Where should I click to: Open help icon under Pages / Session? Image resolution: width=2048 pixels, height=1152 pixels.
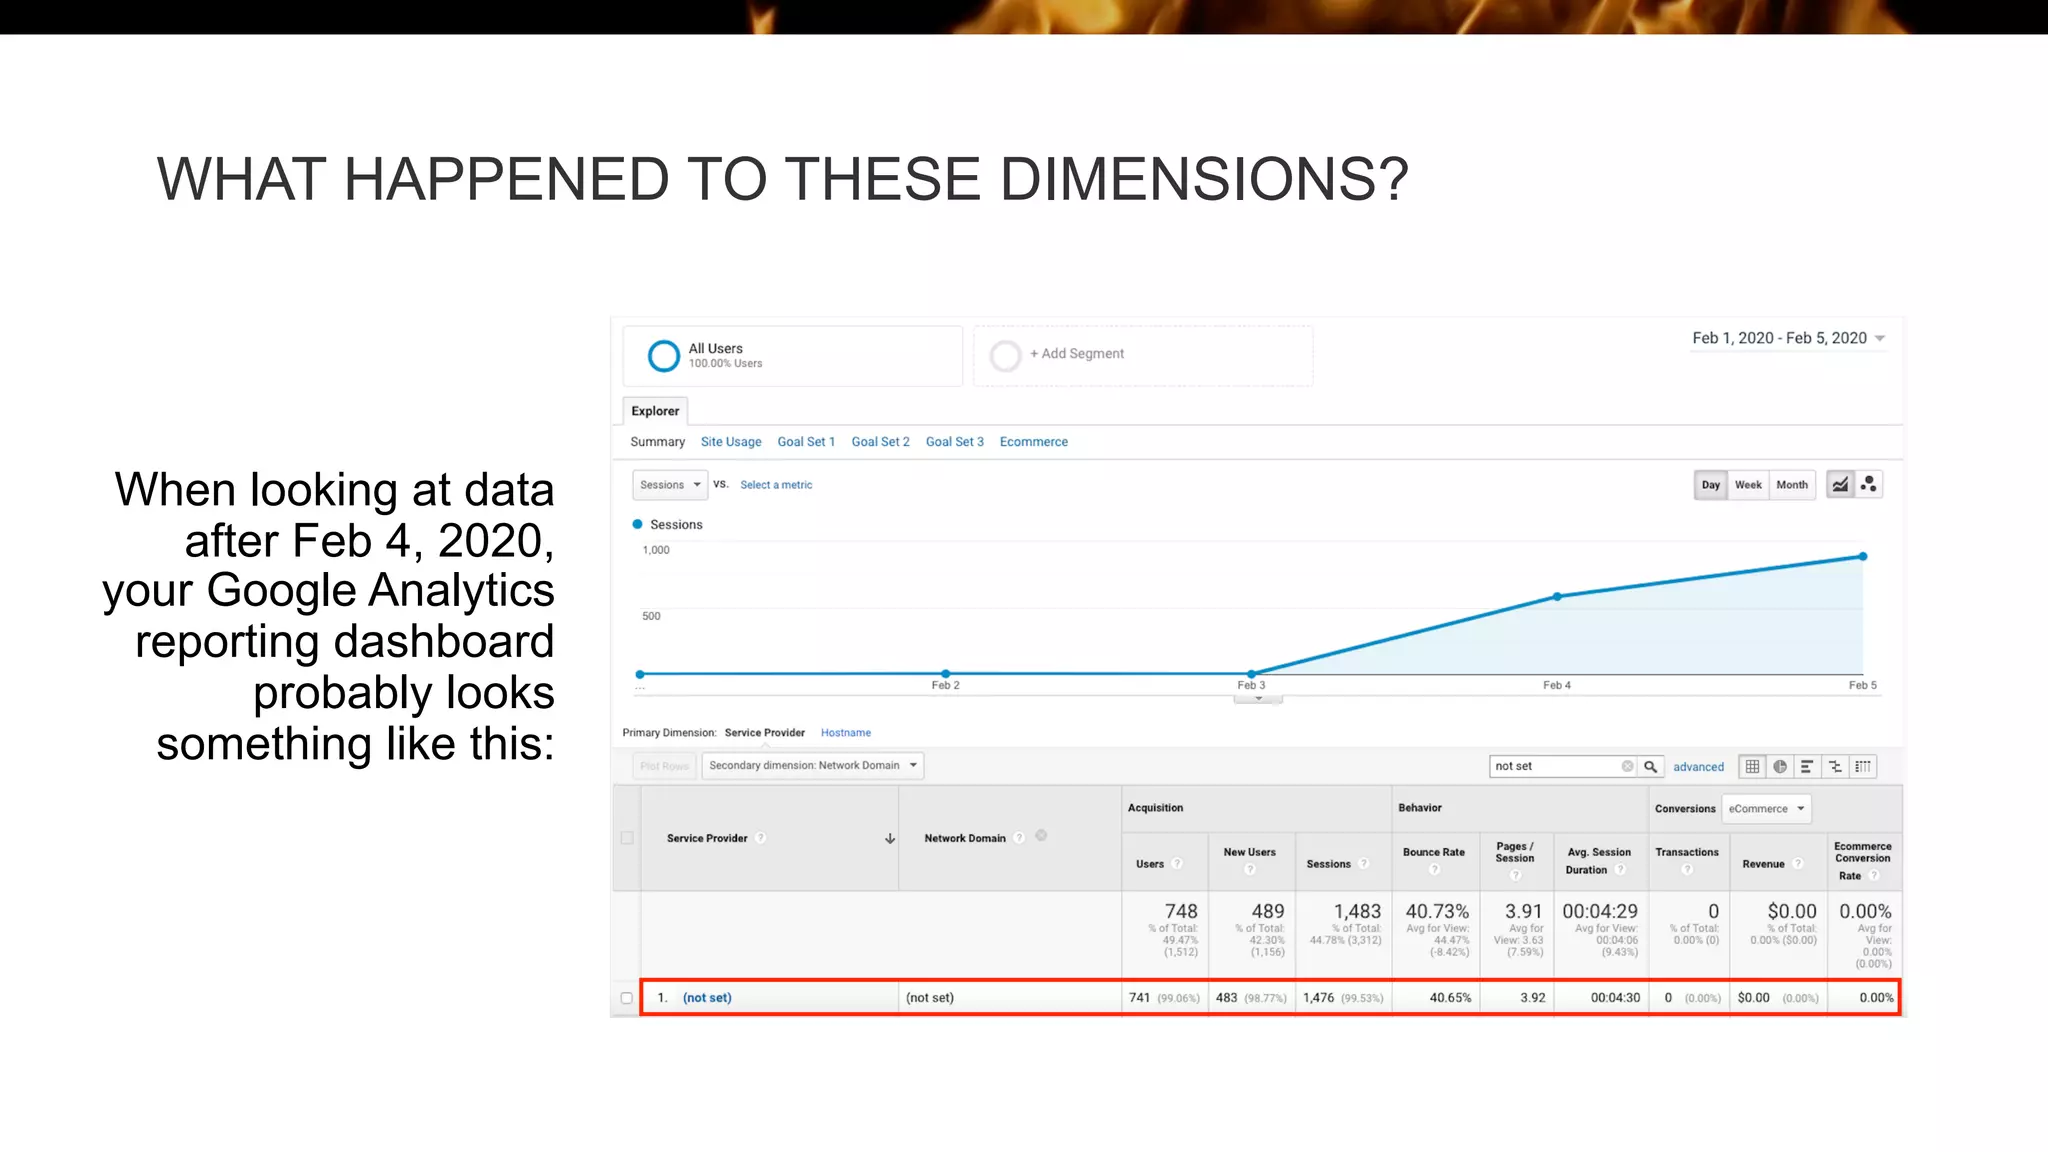pos(1515,876)
